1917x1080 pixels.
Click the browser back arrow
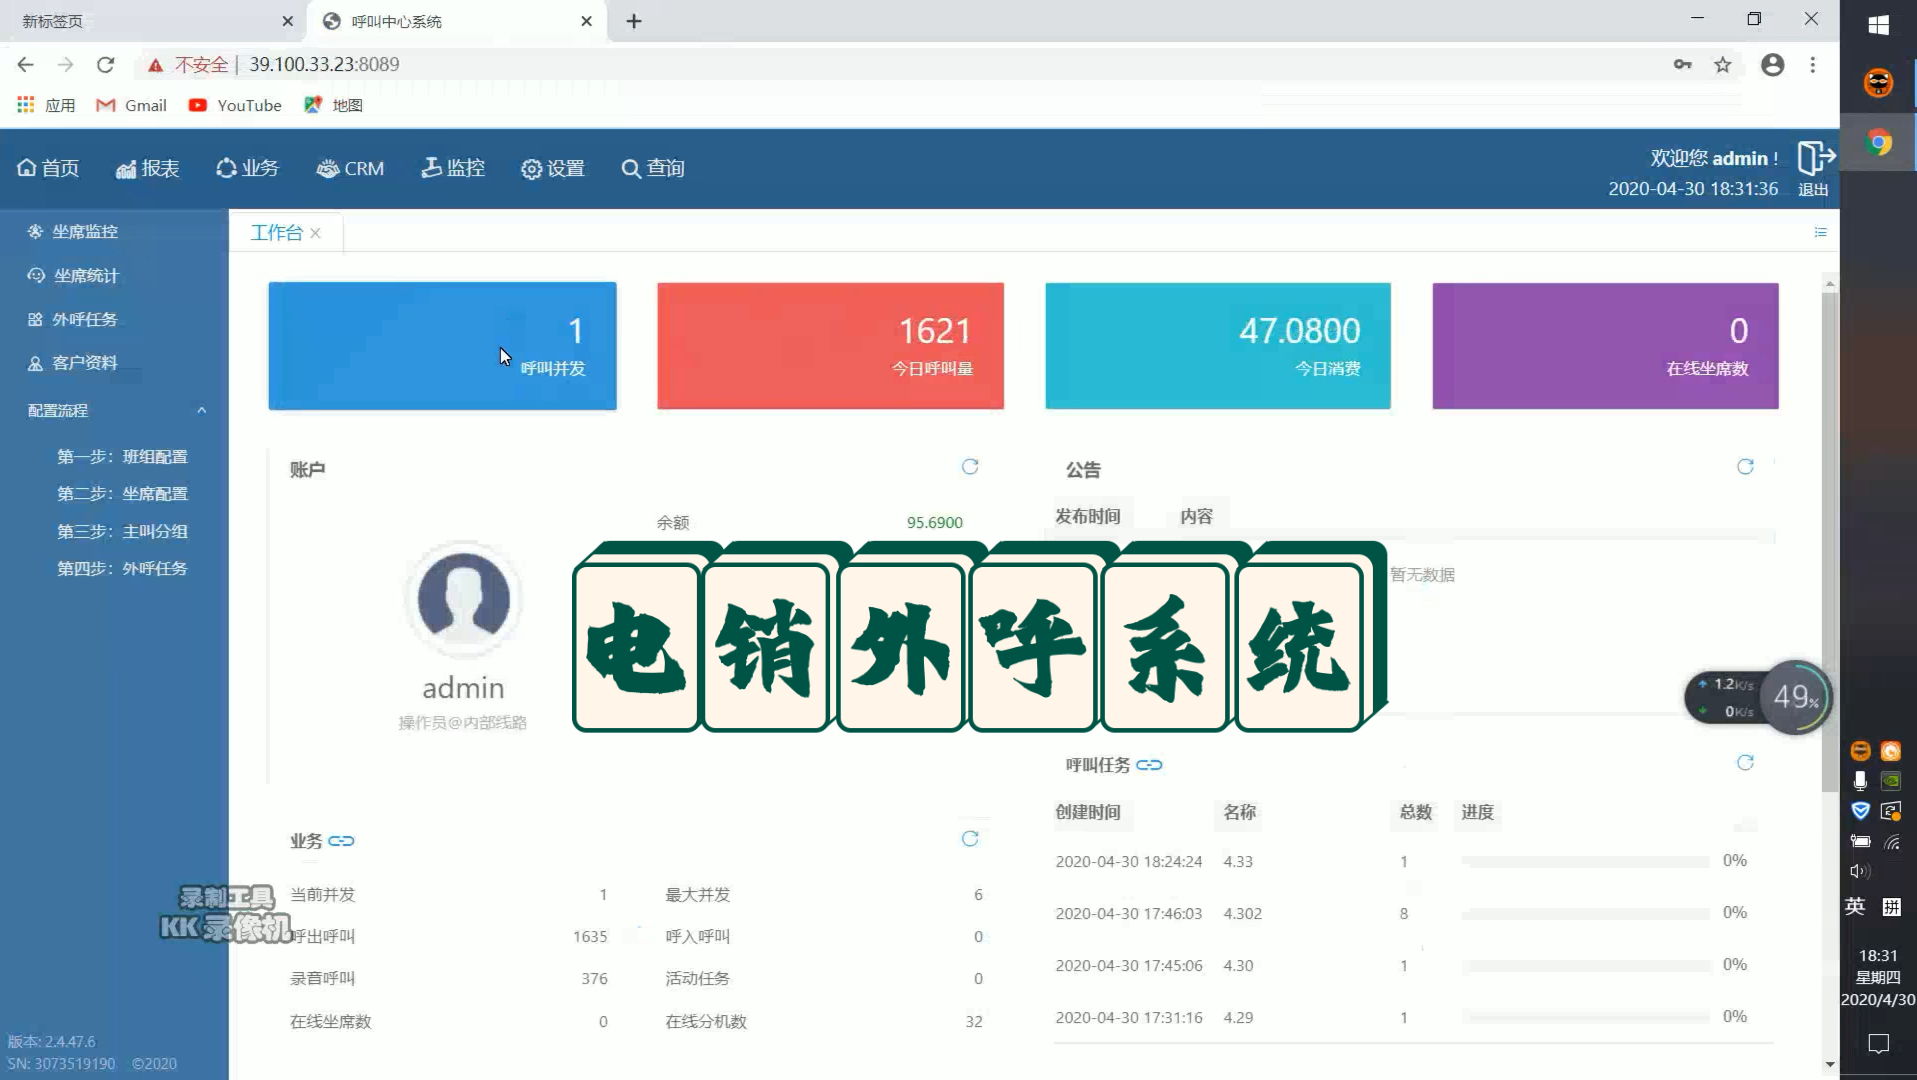click(25, 64)
